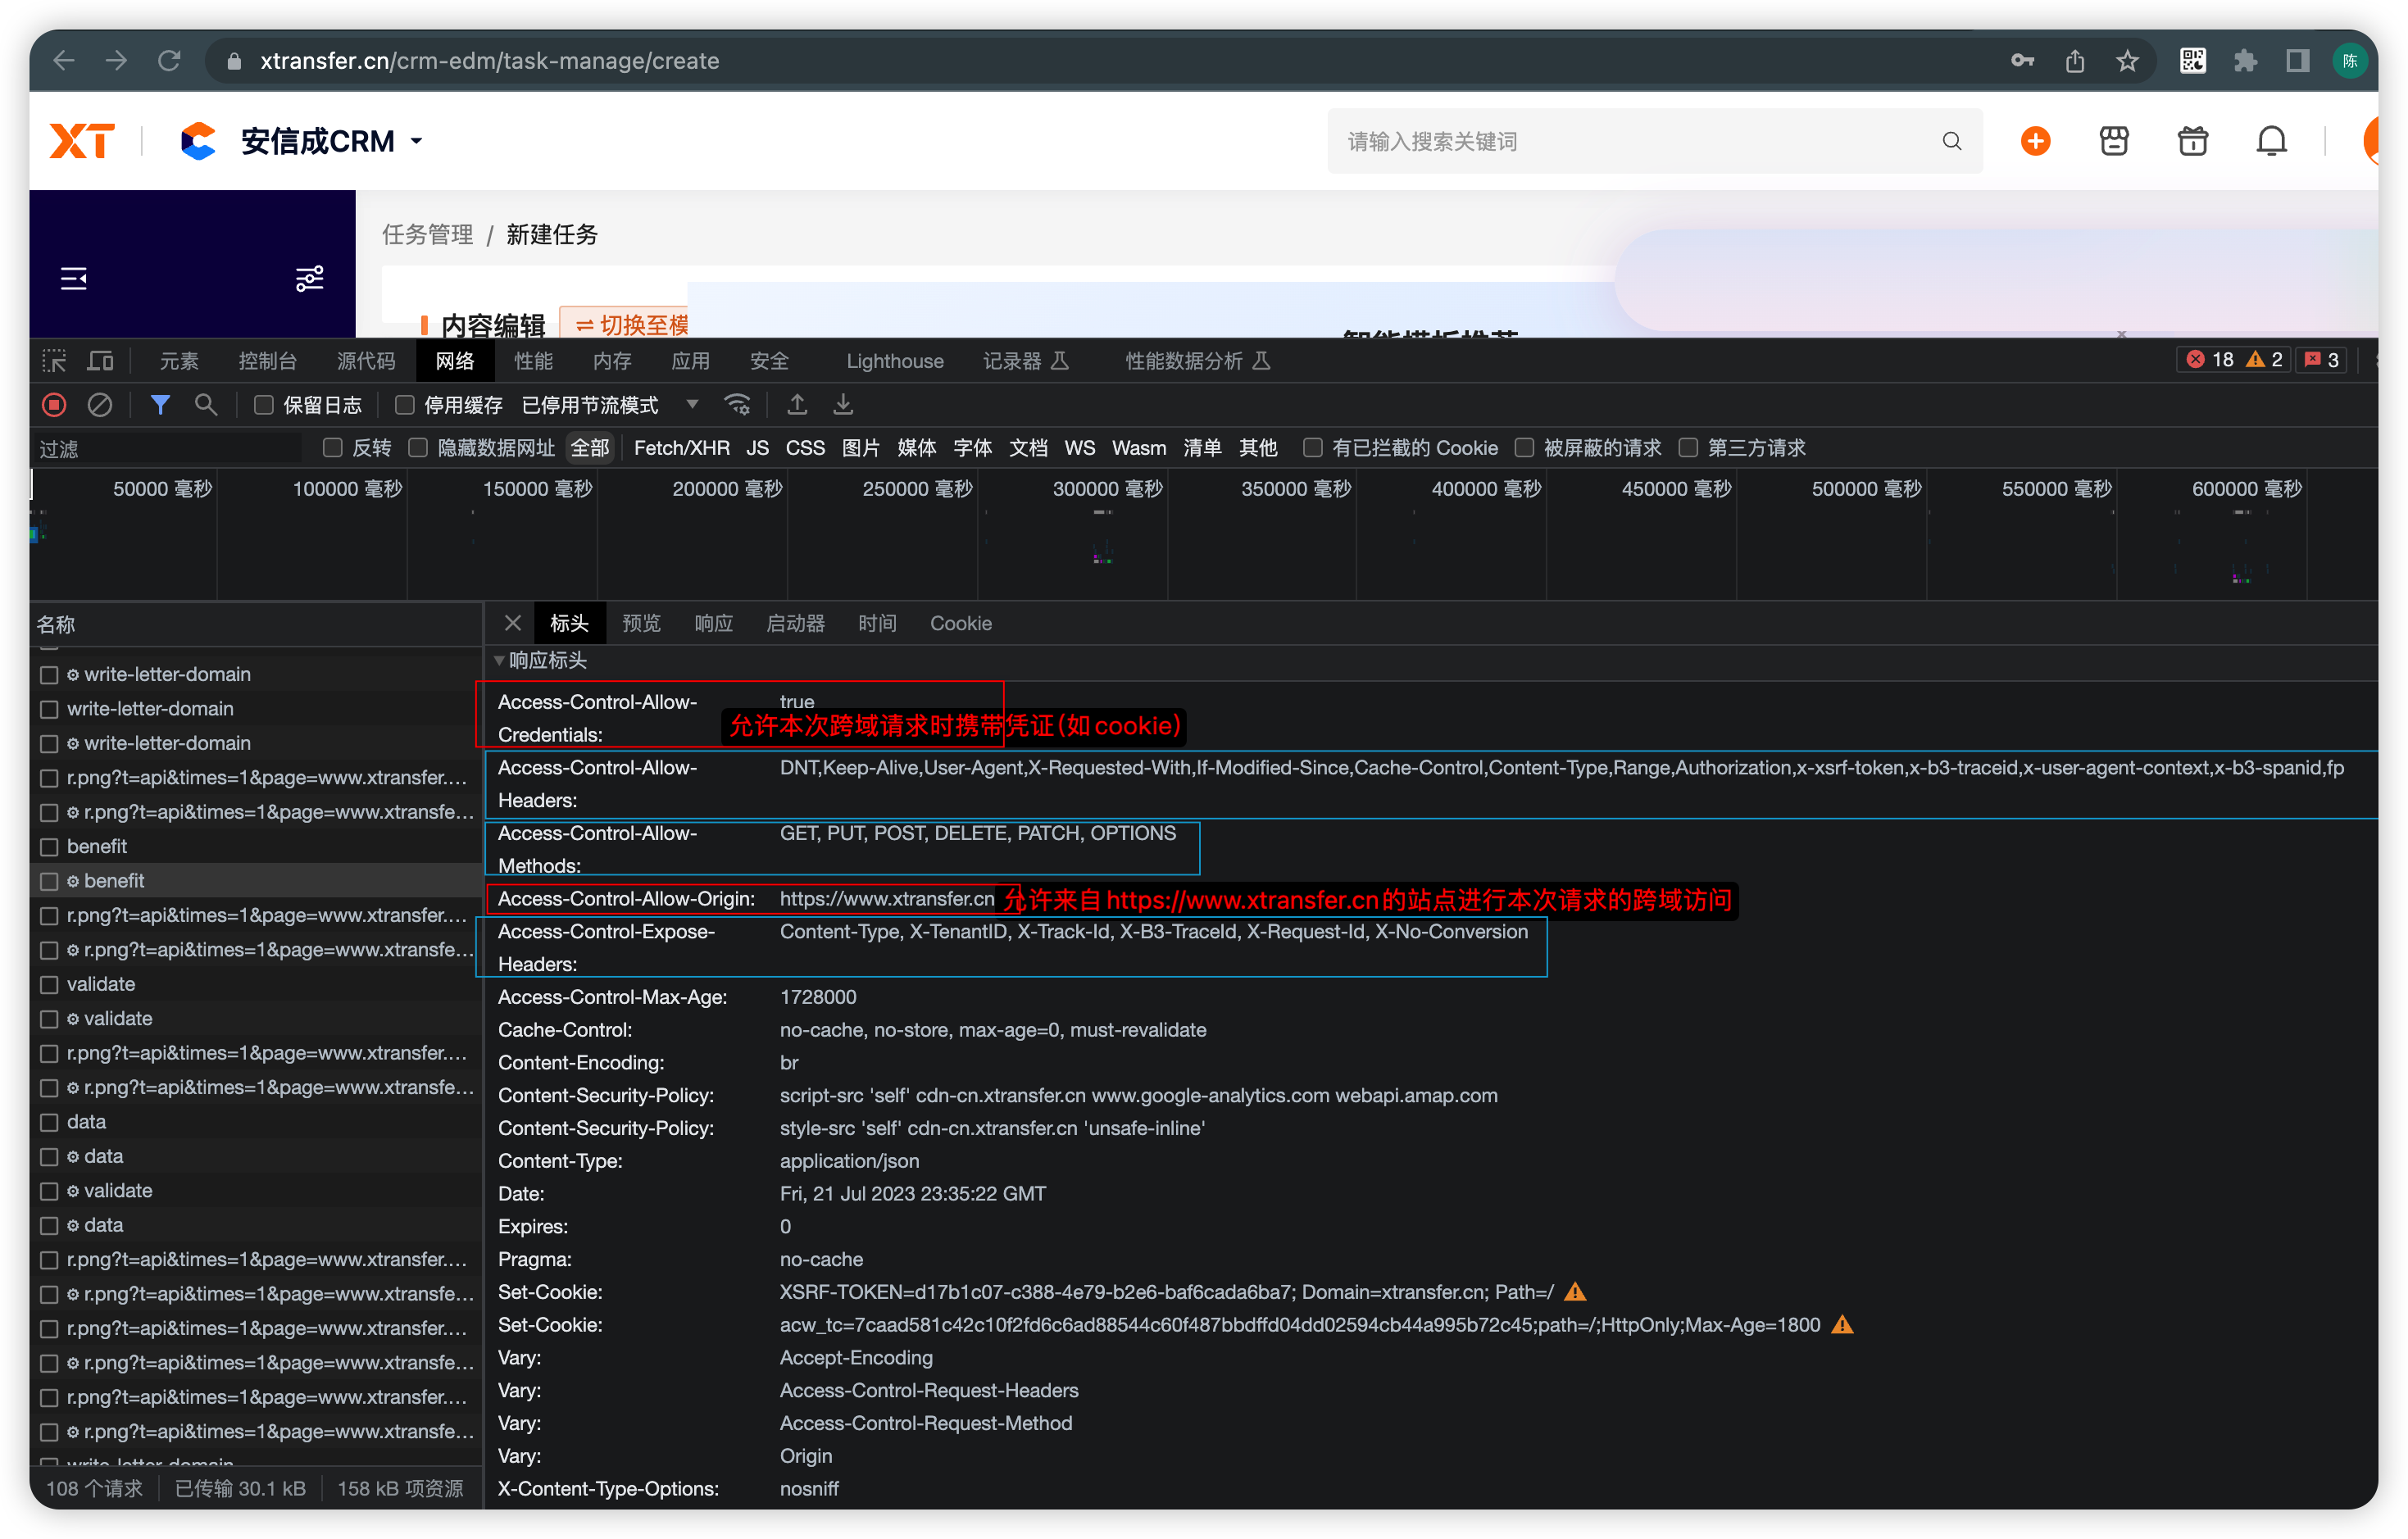Image resolution: width=2408 pixels, height=1539 pixels.
Task: Open the network search magnifier
Action: (x=206, y=405)
